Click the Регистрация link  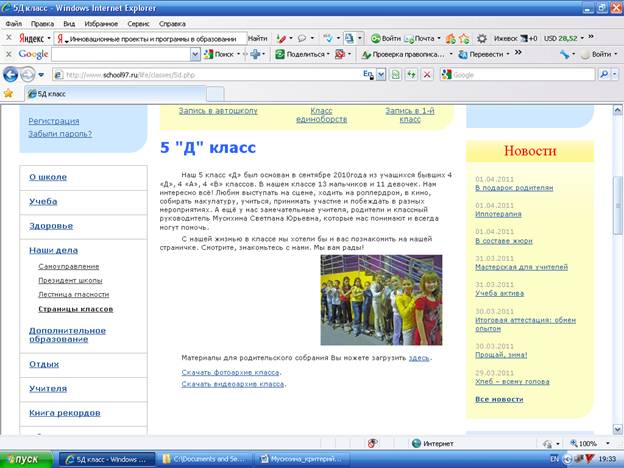click(54, 120)
